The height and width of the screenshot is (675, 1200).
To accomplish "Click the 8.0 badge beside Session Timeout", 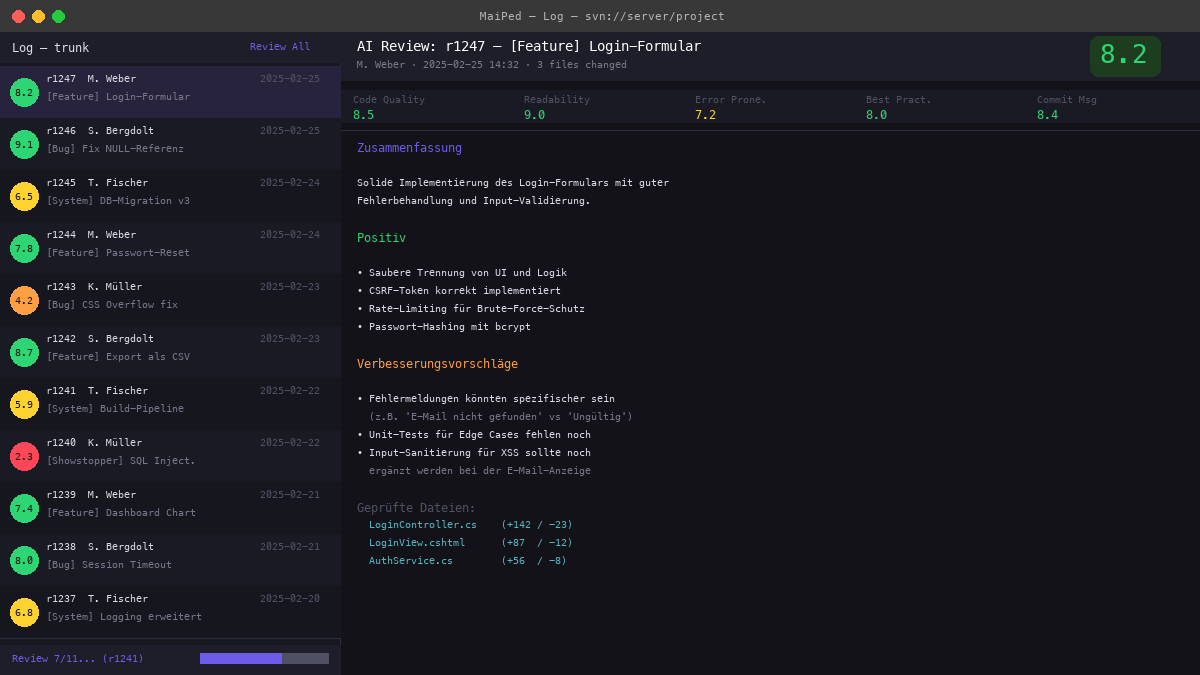I will [x=24, y=560].
